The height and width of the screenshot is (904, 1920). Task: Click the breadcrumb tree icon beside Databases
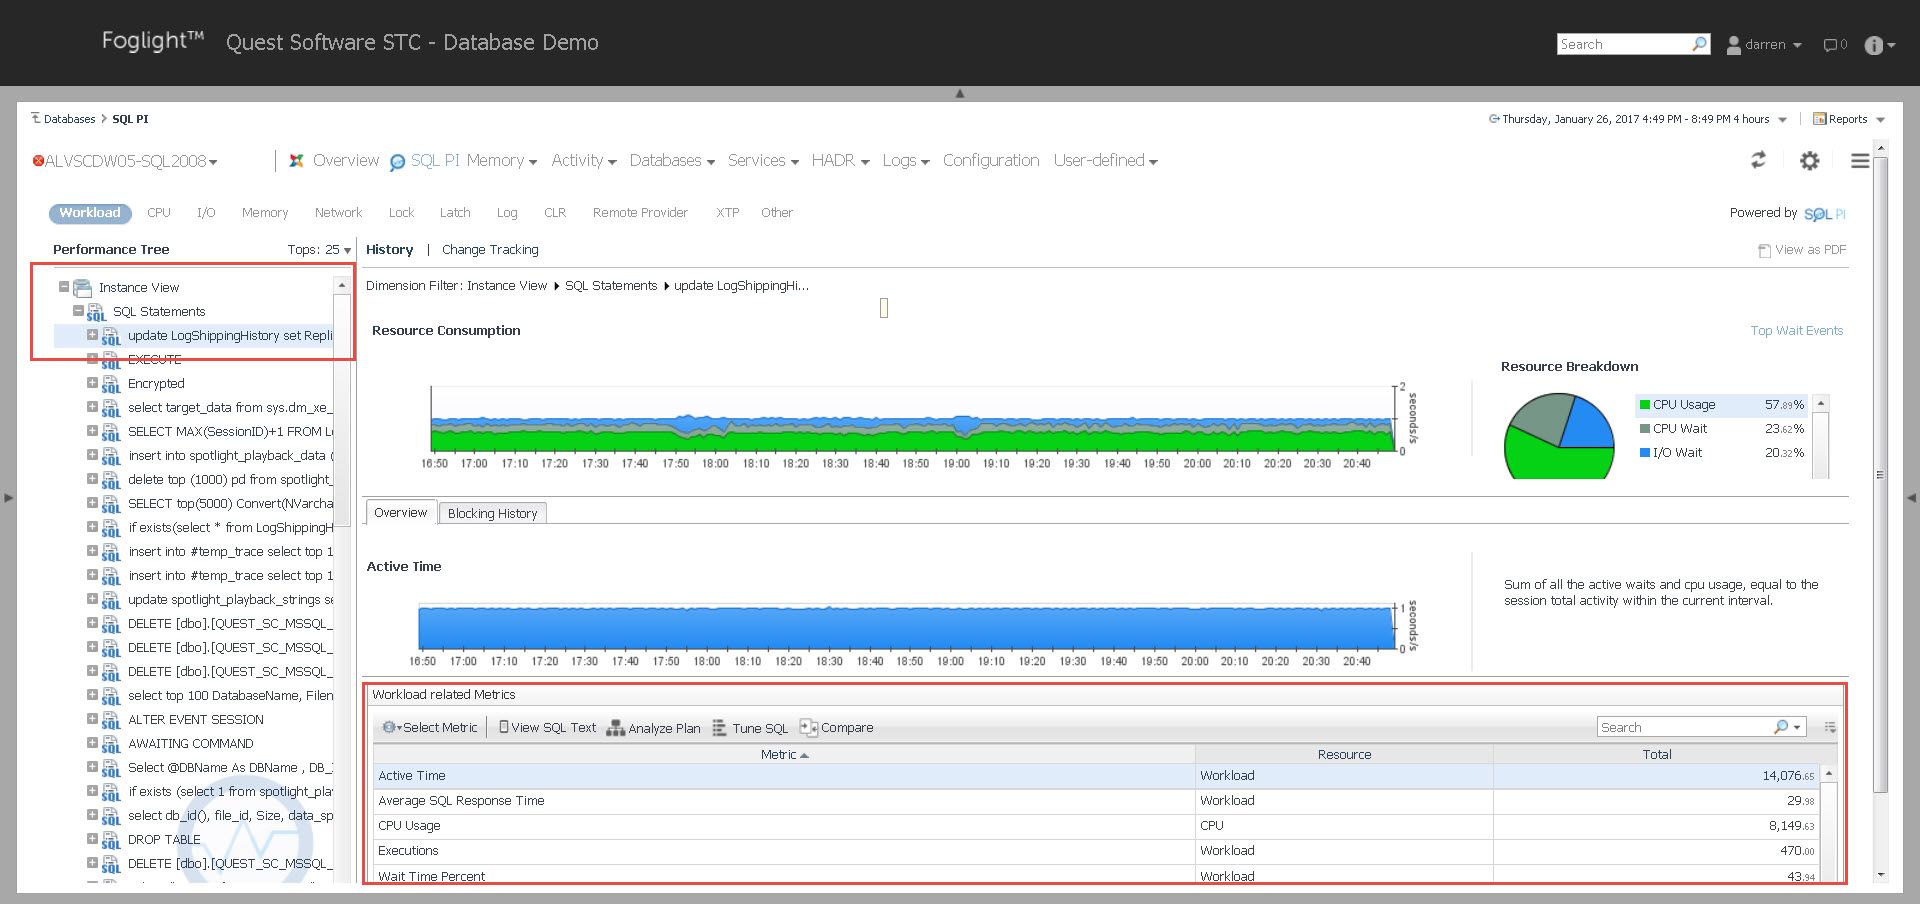tap(36, 118)
